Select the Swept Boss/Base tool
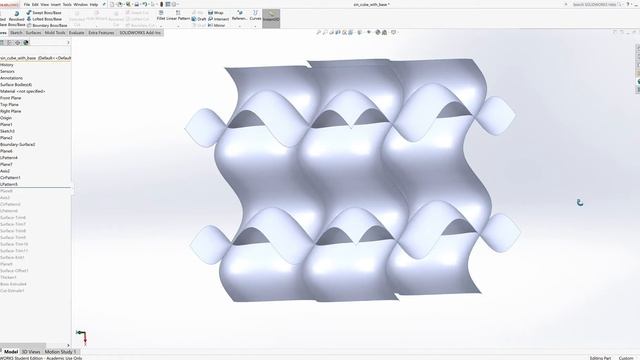The height and width of the screenshot is (360, 640). click(x=44, y=13)
